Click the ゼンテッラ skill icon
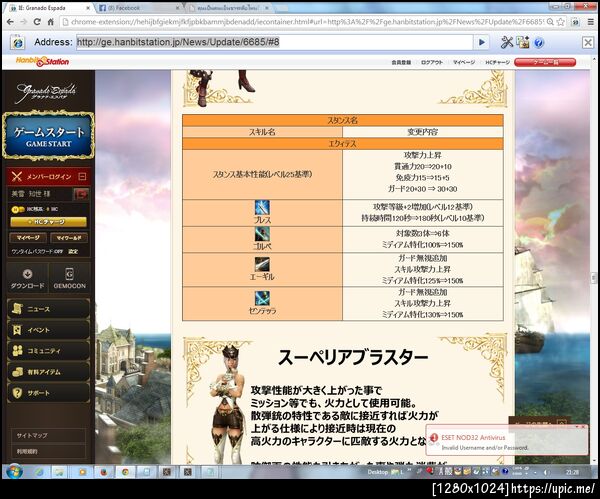The height and width of the screenshot is (499, 600). [262, 298]
